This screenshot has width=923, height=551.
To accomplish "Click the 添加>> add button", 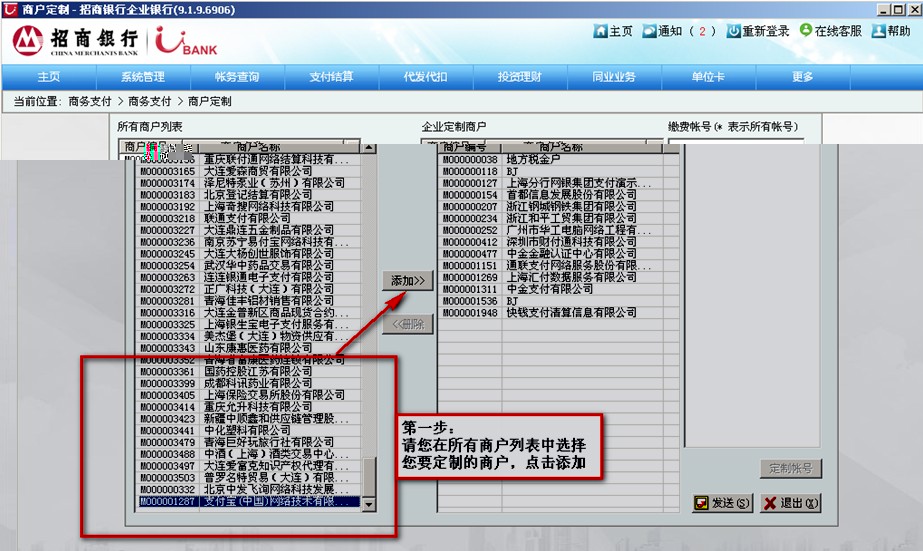I will tap(408, 281).
